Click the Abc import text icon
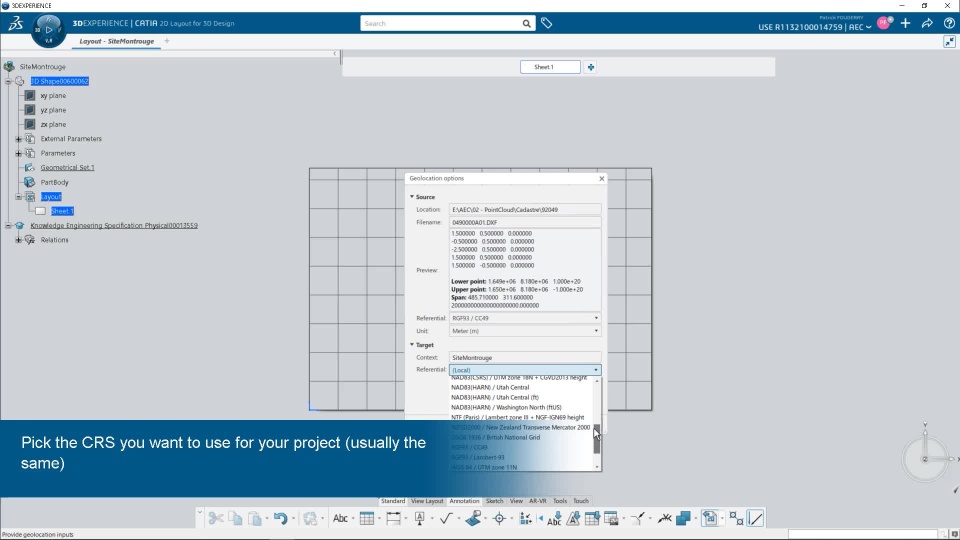 pos(554,519)
